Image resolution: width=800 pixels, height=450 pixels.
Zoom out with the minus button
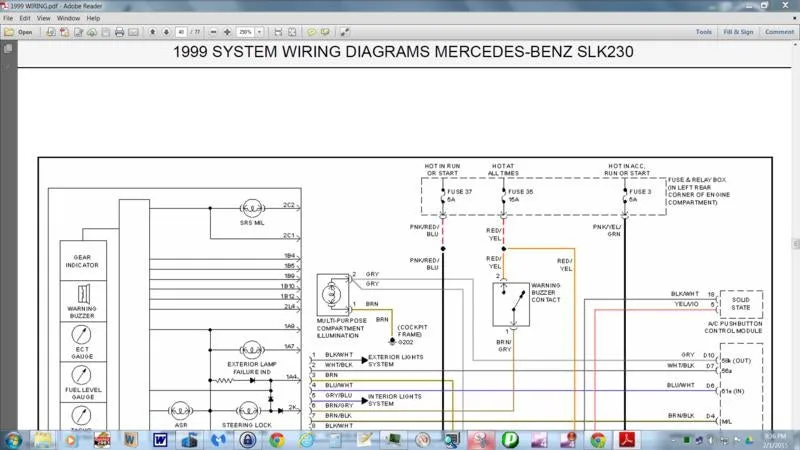tap(213, 32)
